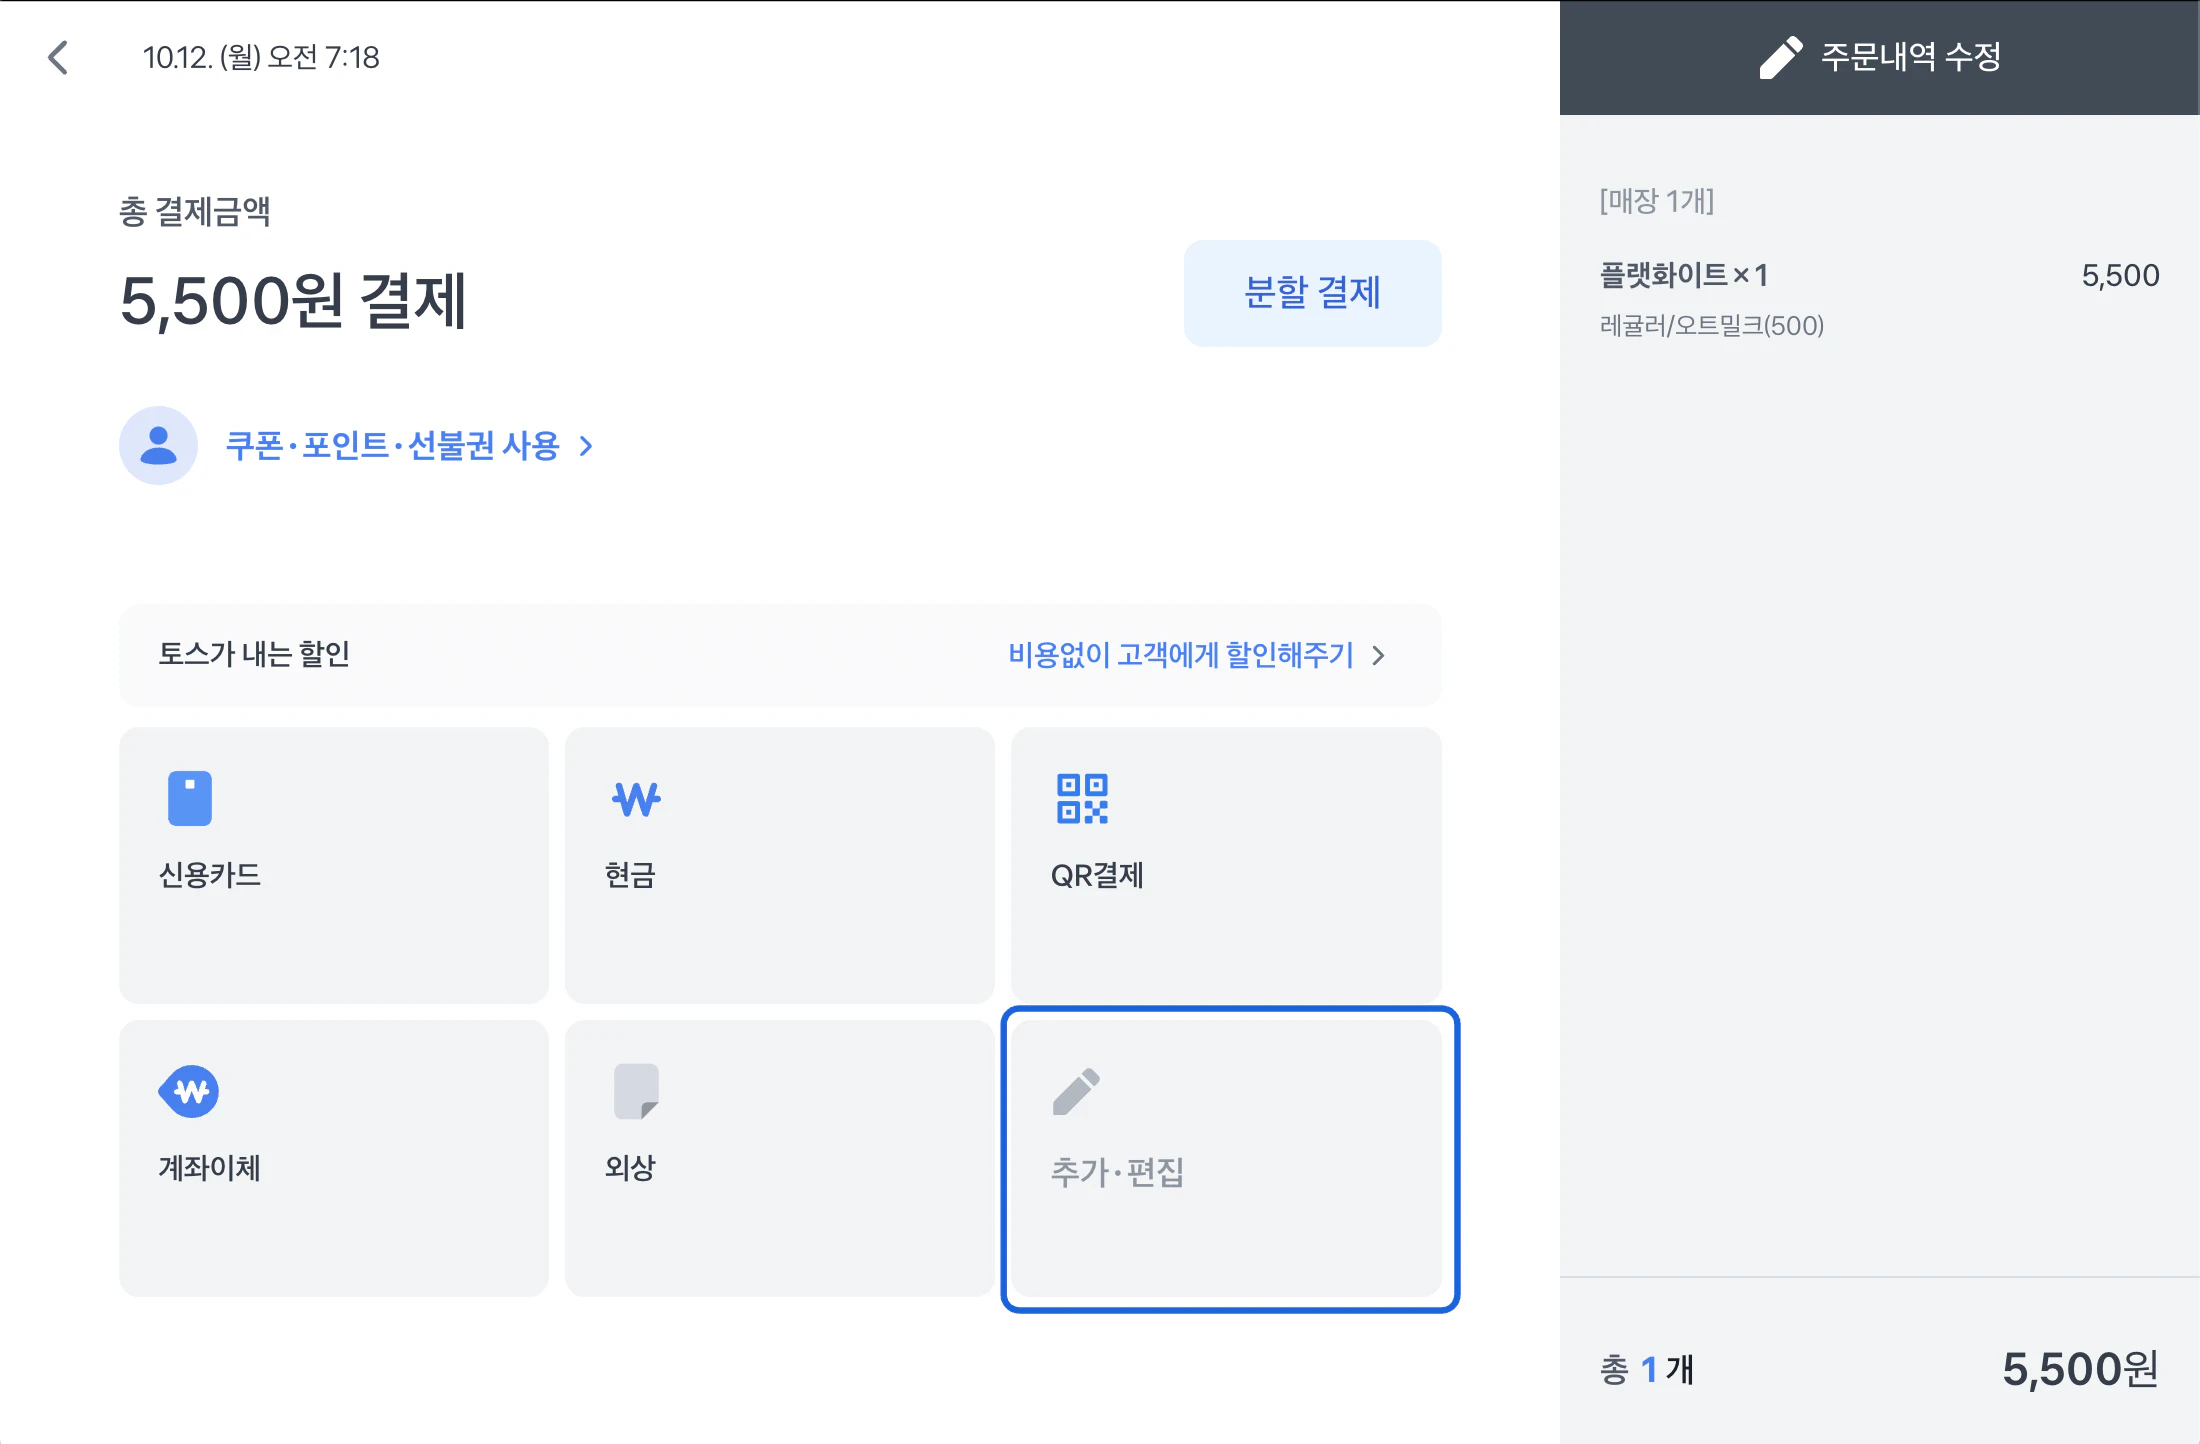Click 플랫화이트×1 order item
This screenshot has height=1444, width=2200.
tap(1684, 275)
